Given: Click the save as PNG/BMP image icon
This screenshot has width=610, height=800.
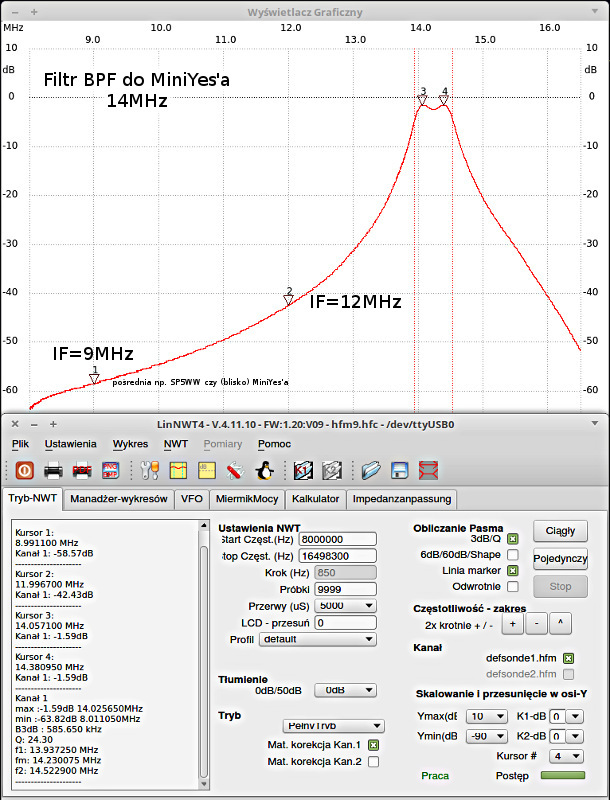Looking at the screenshot, I should 111,469.
